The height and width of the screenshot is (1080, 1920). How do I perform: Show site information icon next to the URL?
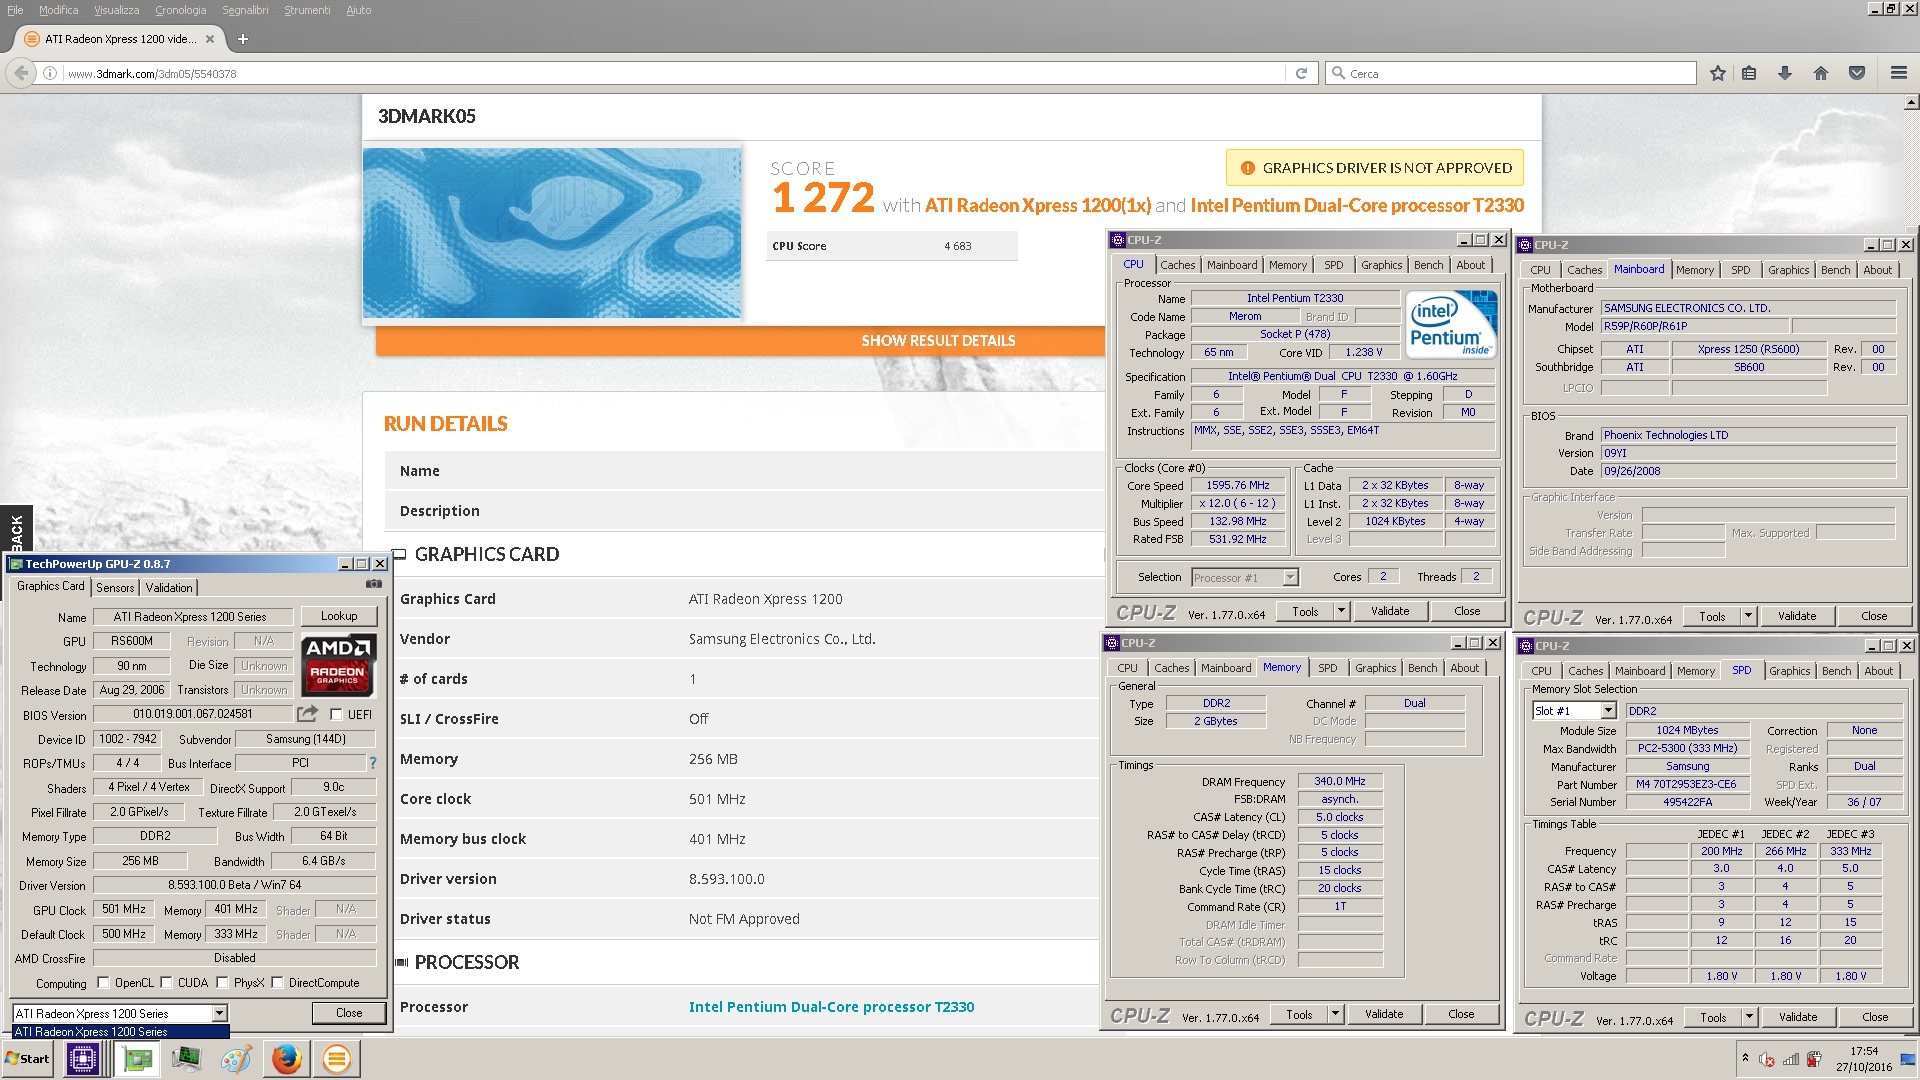pos(50,73)
